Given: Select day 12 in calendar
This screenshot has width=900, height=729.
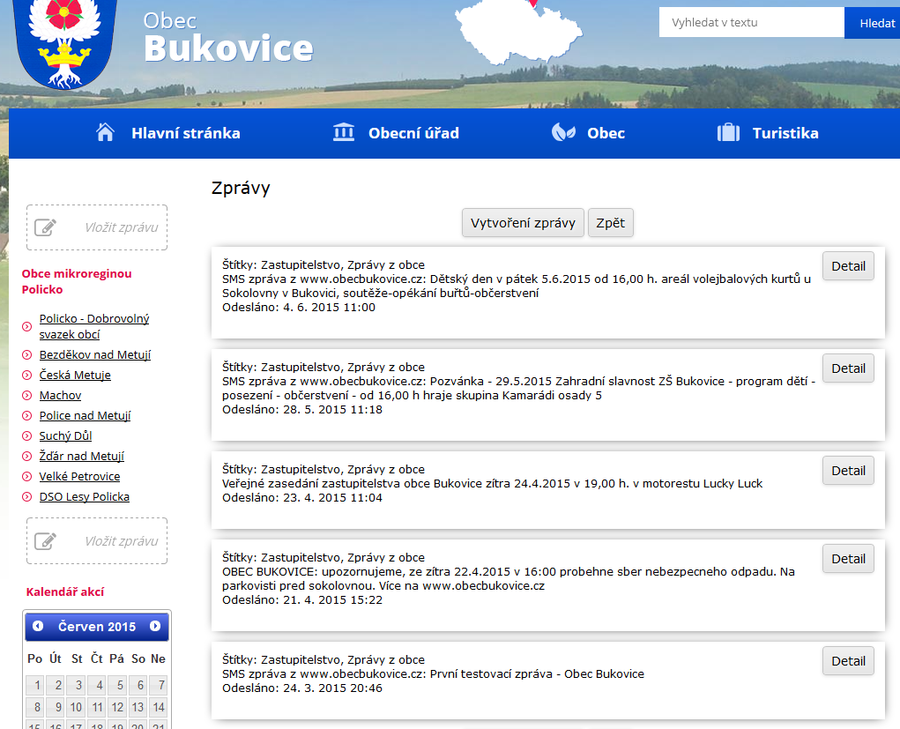Looking at the screenshot, I should tap(118, 707).
